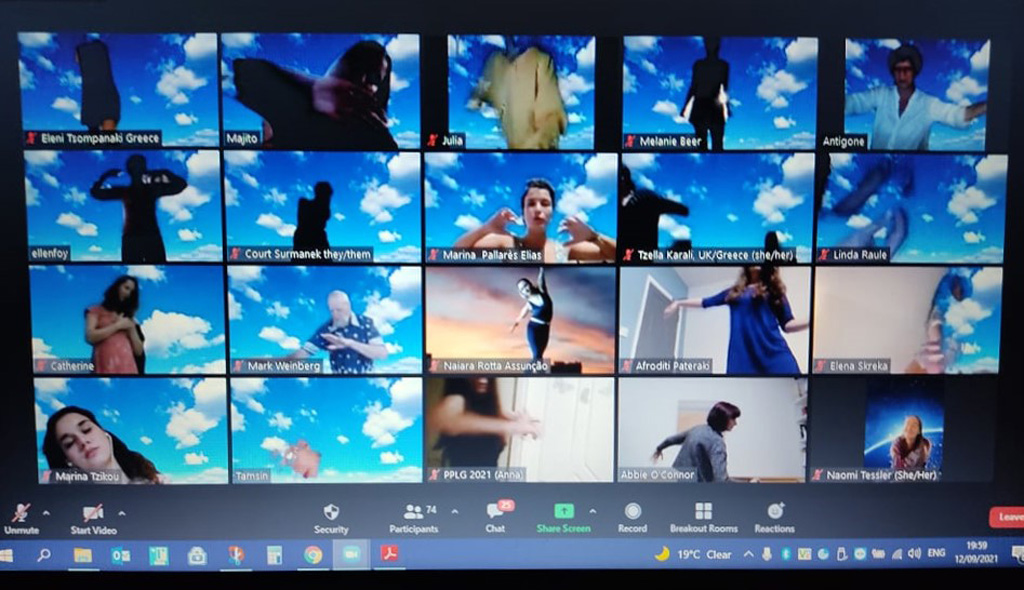Start recording with the Record button
Viewport: 1024px width, 590px height.
632,518
